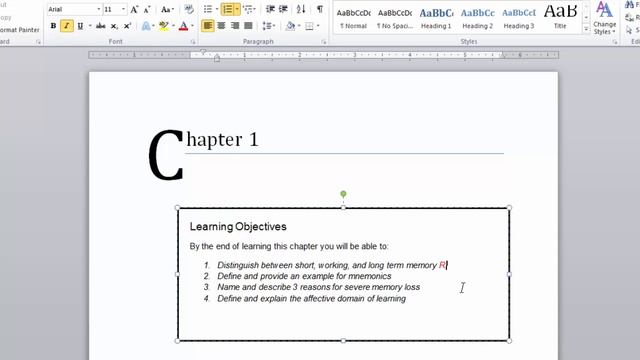Viewport: 640px width, 360px height.
Task: Click the Borders icon
Action: coord(309,26)
